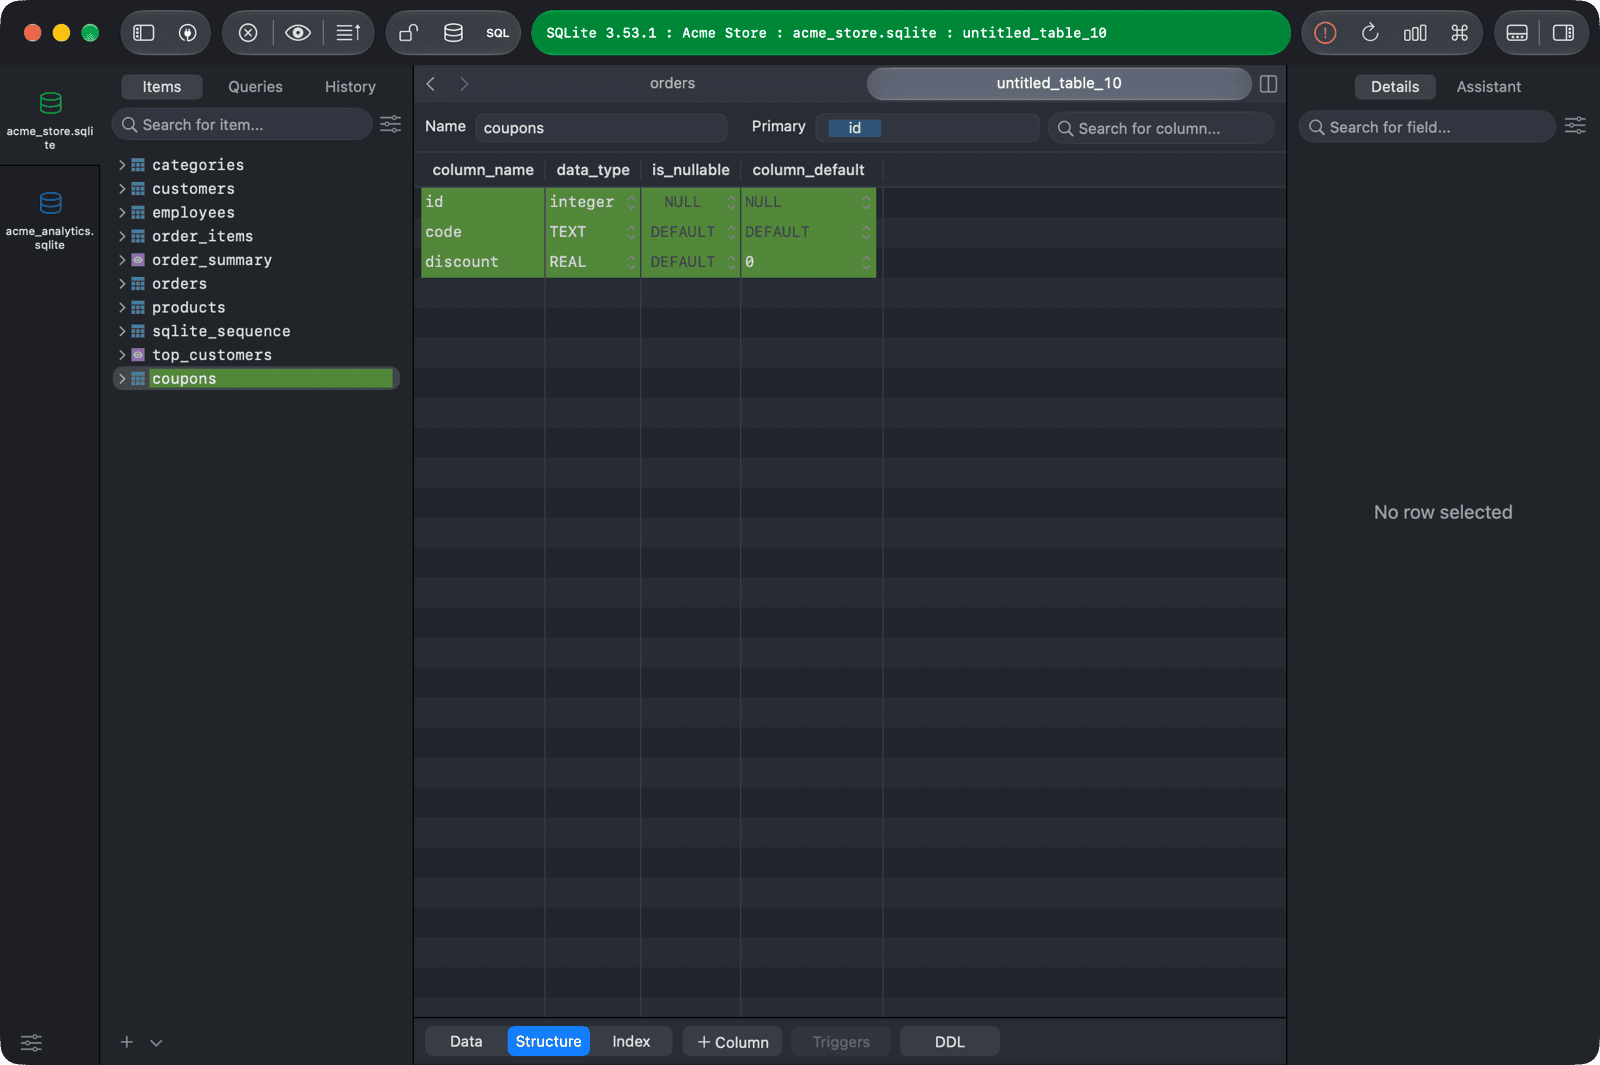The height and width of the screenshot is (1065, 1600).
Task: Select the sqlite_sequence table row
Action: pos(256,331)
